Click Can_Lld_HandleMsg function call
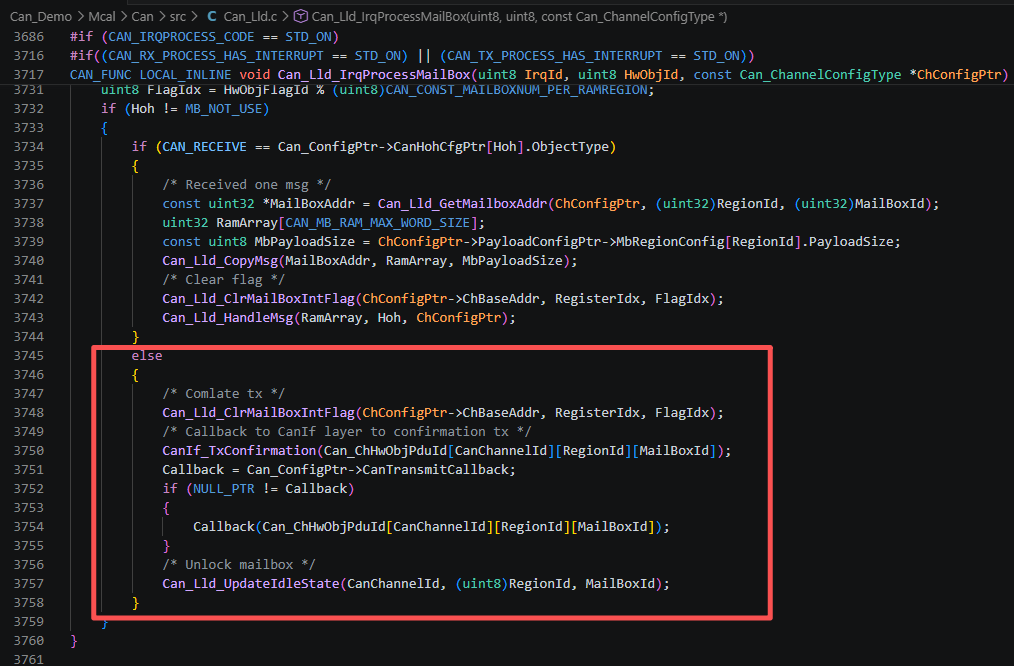 228,317
